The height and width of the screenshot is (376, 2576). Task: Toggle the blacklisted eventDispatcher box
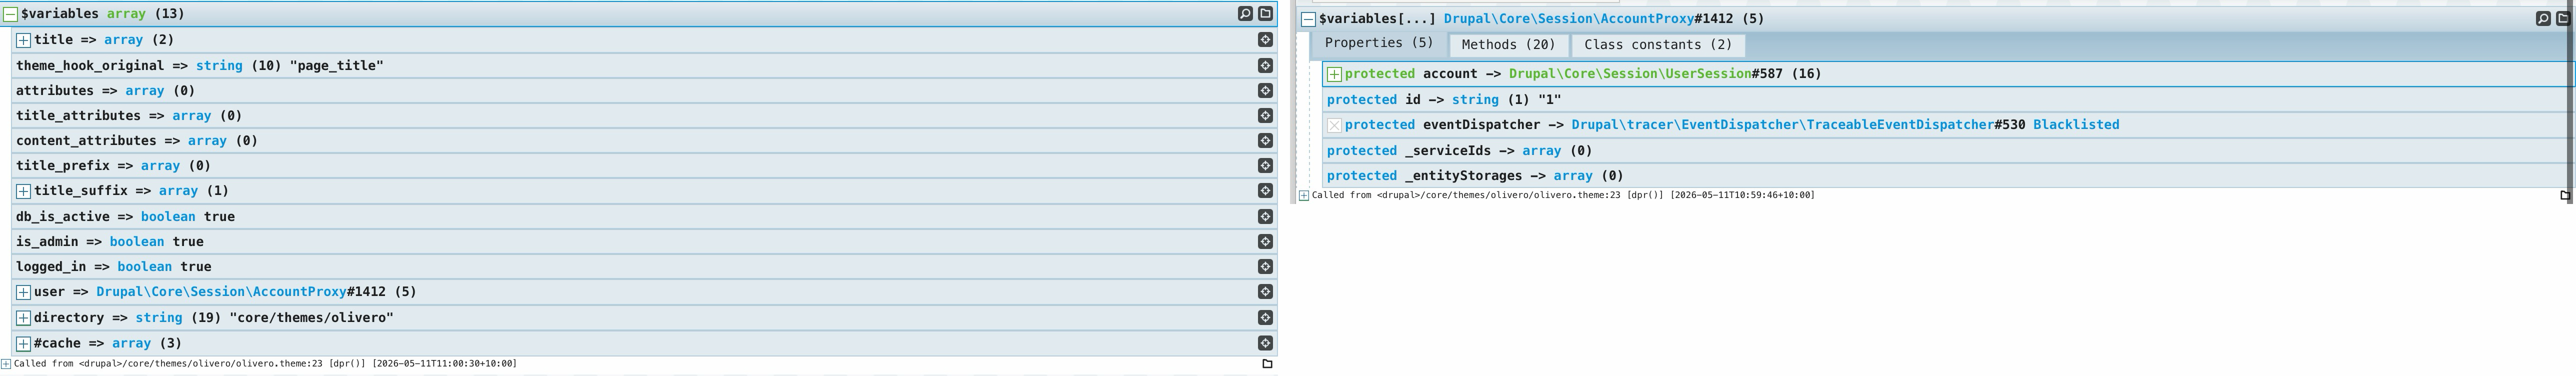[x=1334, y=125]
